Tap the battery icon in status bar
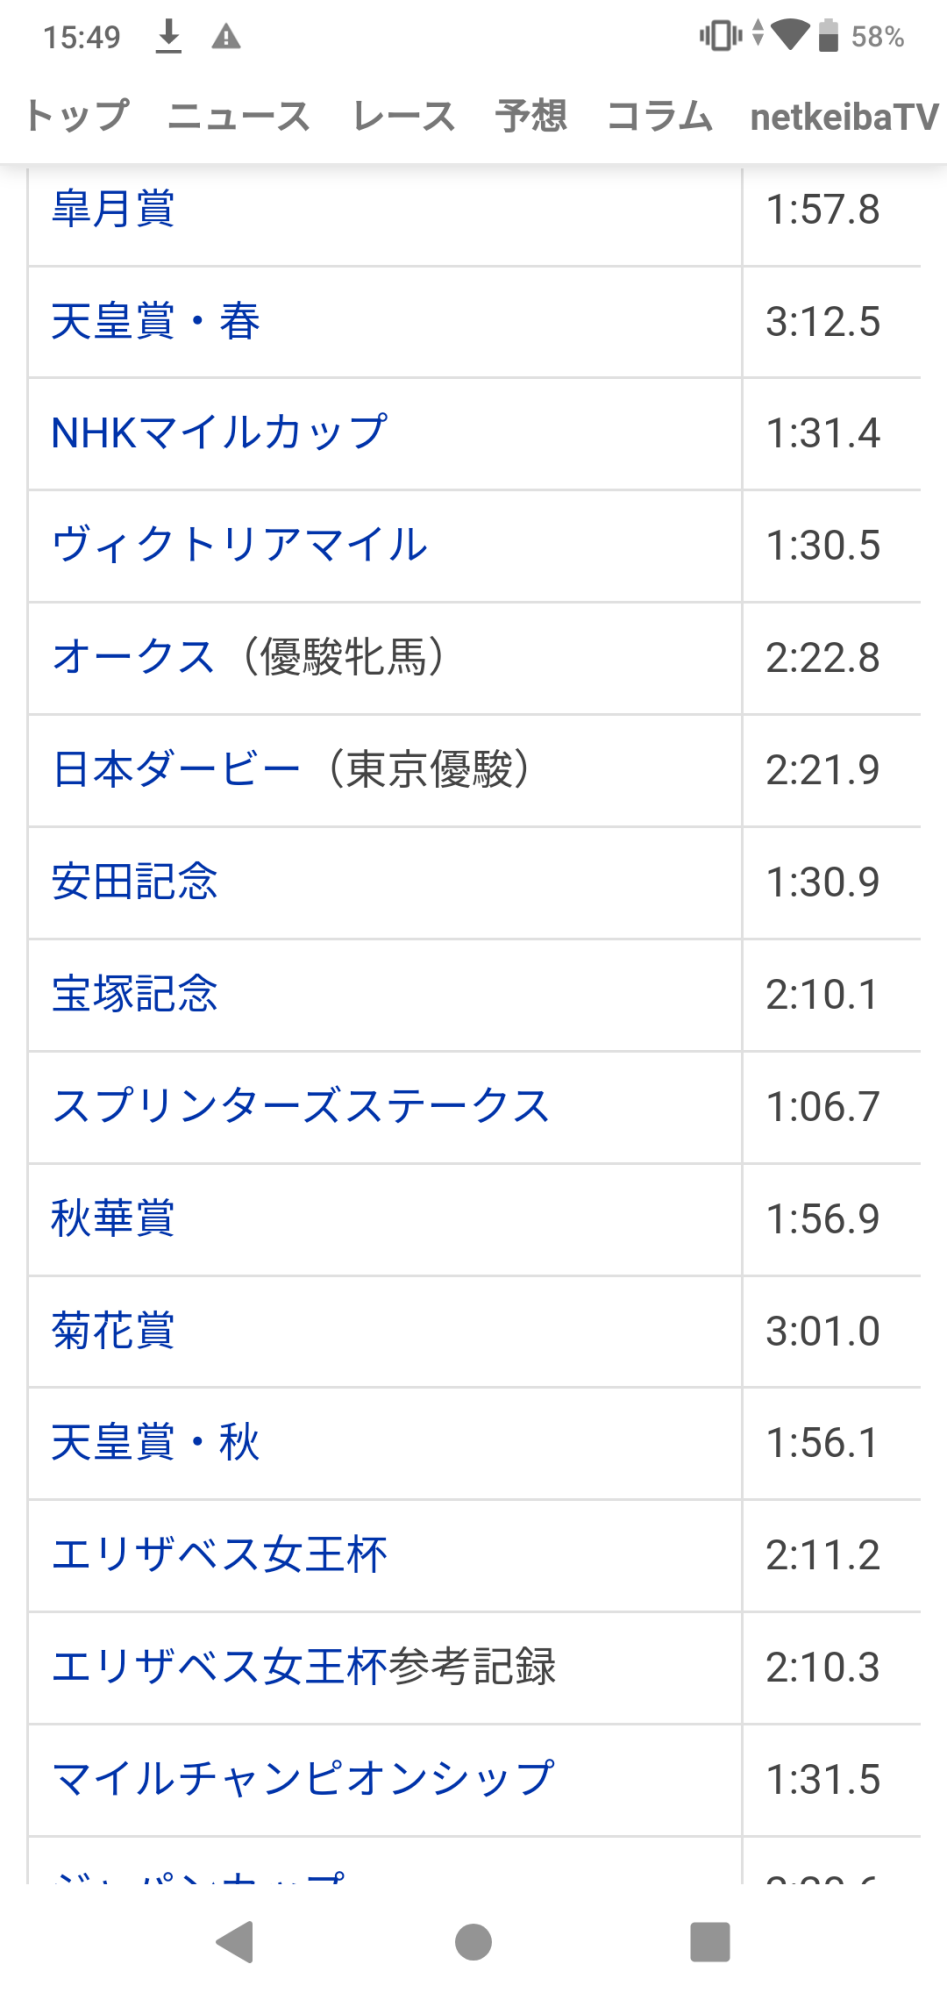947x2000 pixels. point(828,36)
